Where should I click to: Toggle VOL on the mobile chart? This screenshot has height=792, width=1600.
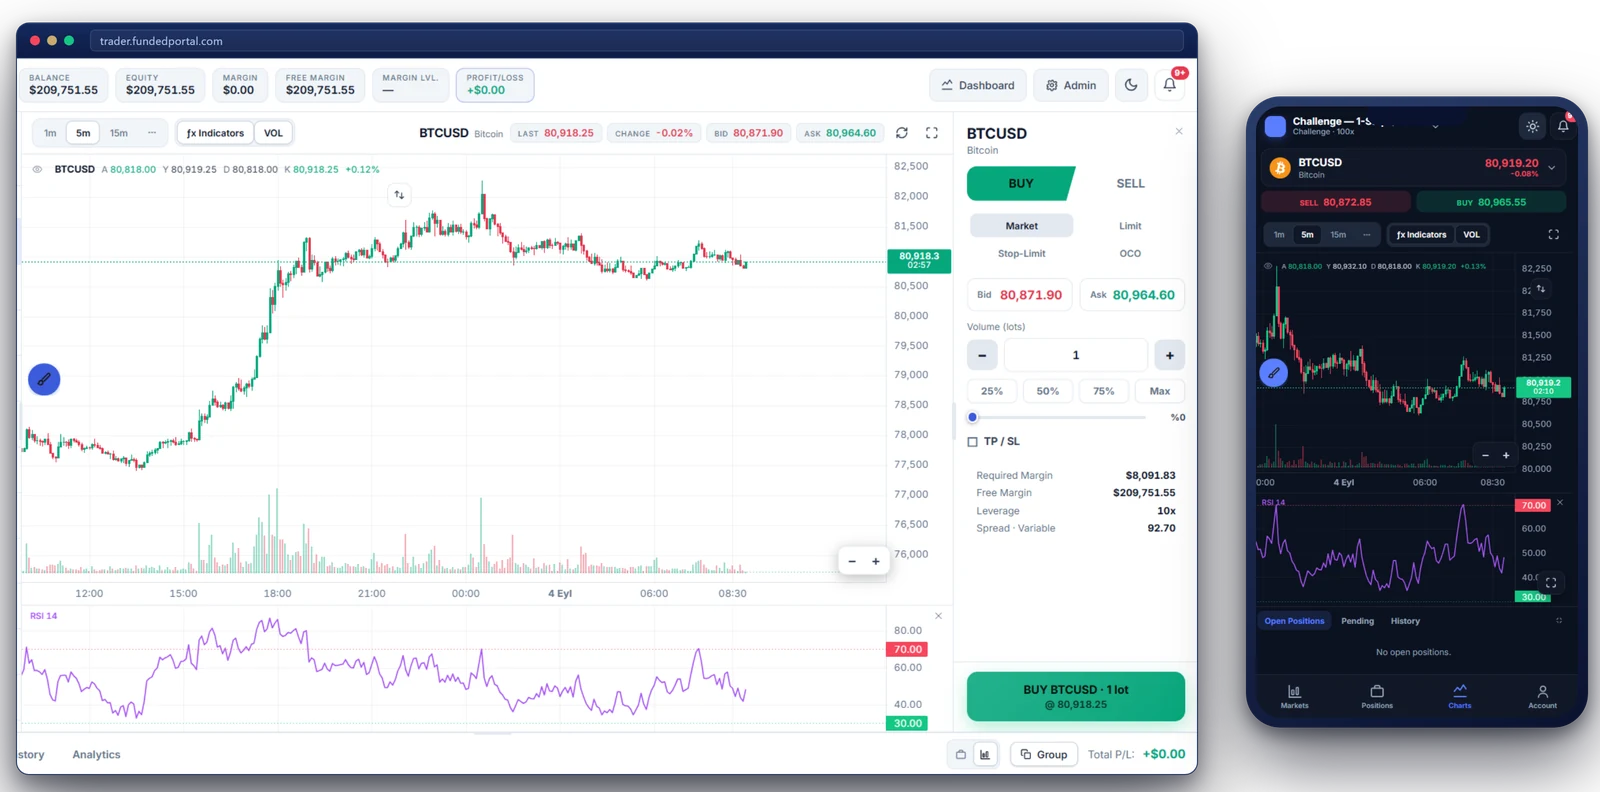(x=1471, y=235)
